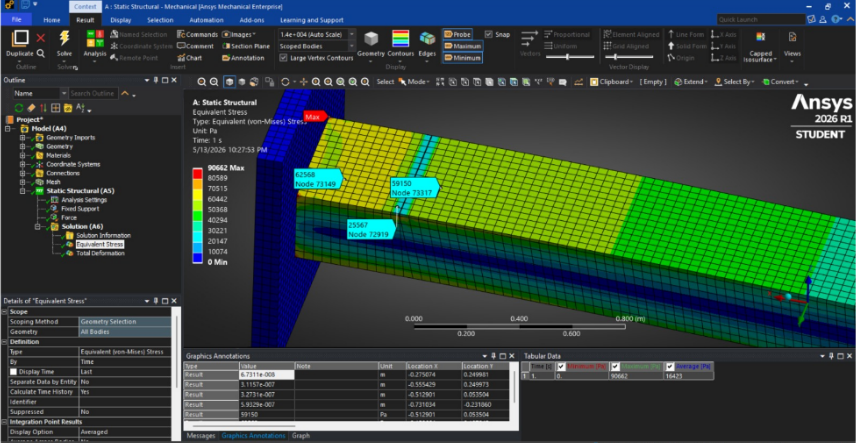This screenshot has height=443, width=857.
Task: Click the Duplicate outline icon
Action: click(20, 39)
